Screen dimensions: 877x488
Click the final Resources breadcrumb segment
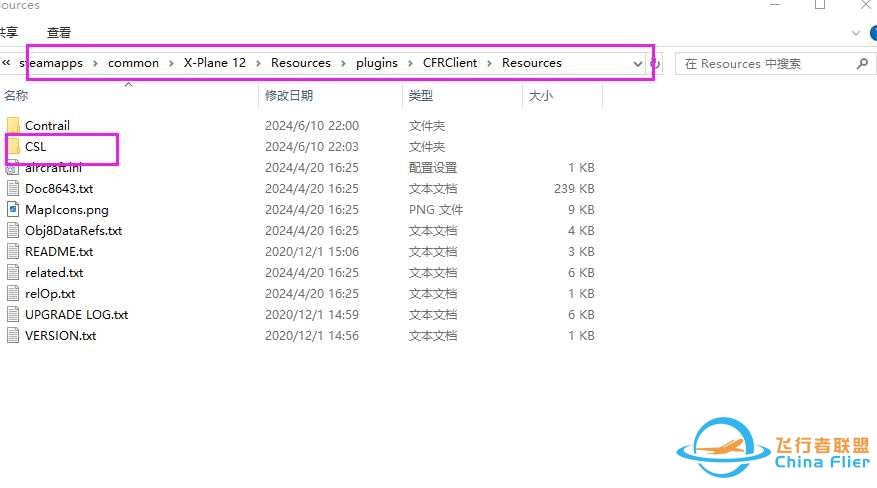click(x=531, y=63)
